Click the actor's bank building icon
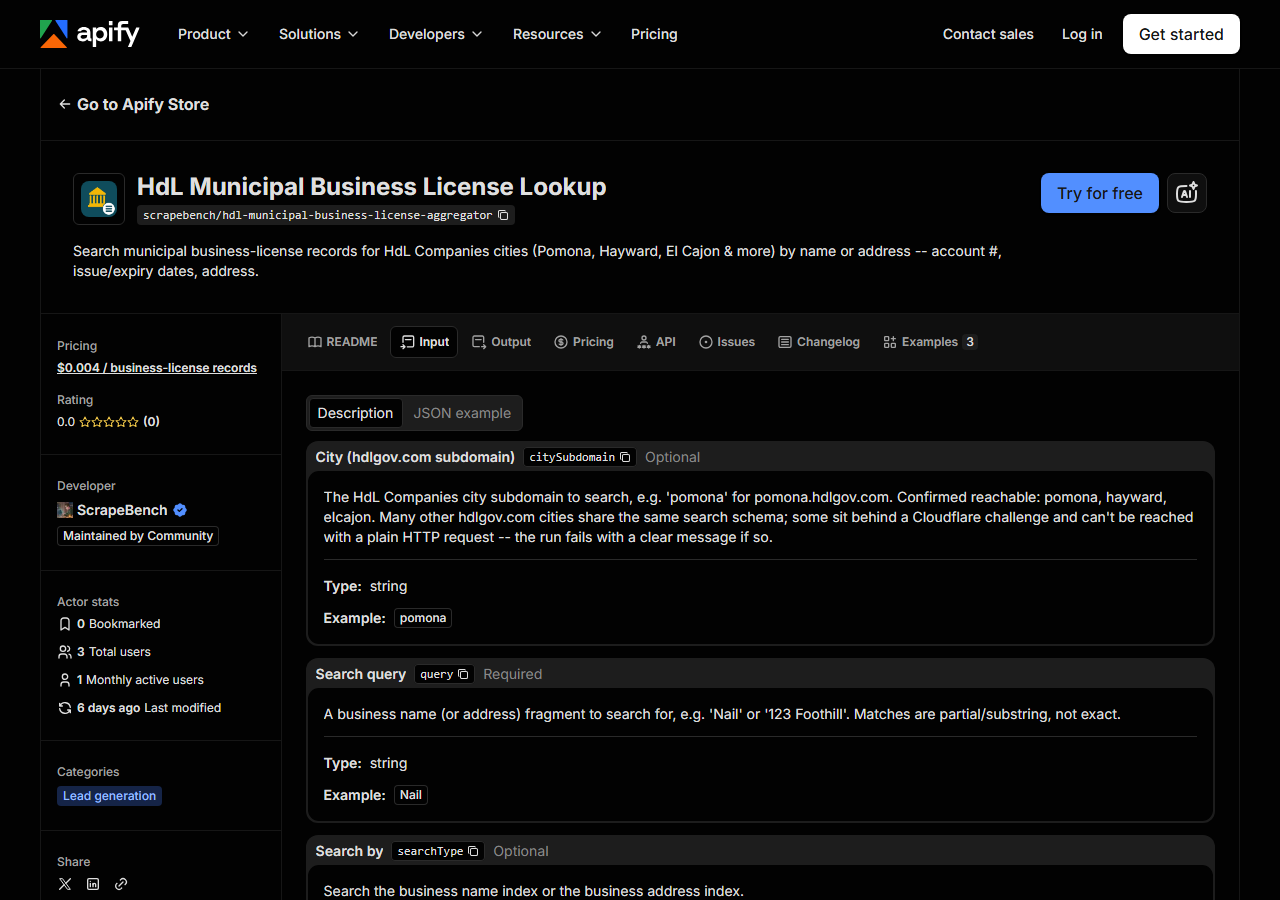The width and height of the screenshot is (1280, 900). (99, 199)
